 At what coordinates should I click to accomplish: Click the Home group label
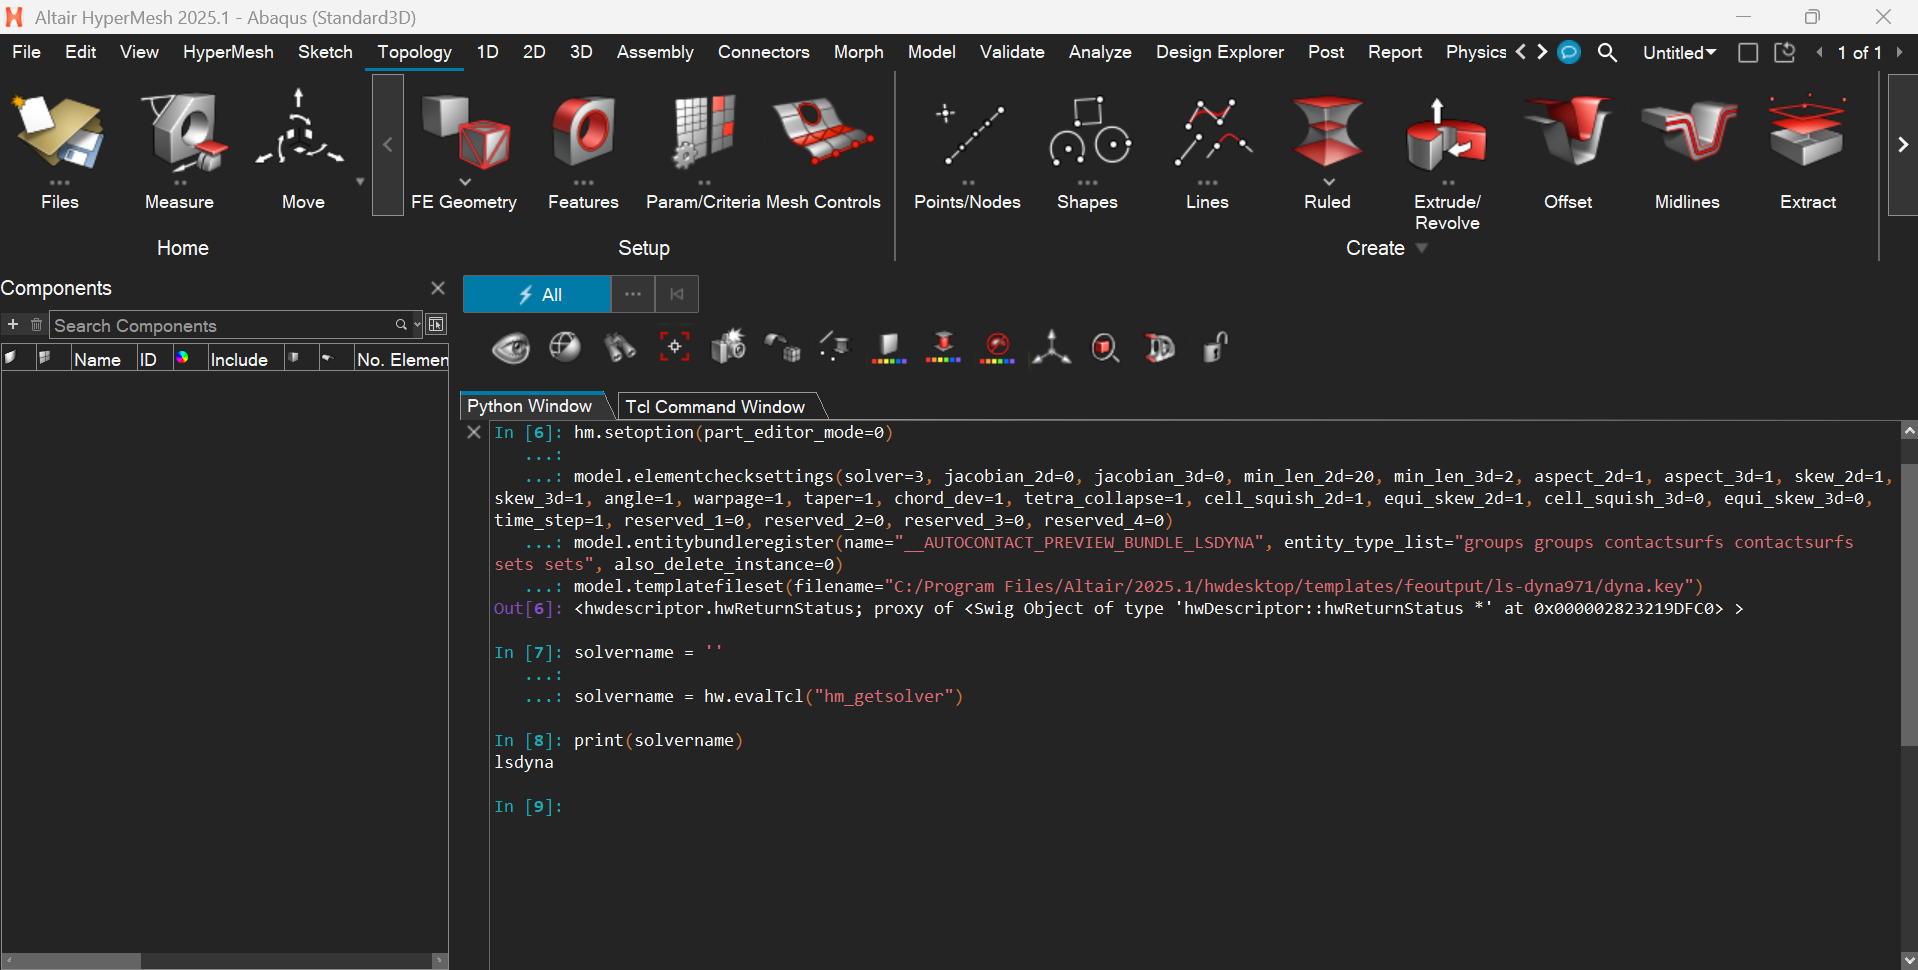[x=182, y=248]
